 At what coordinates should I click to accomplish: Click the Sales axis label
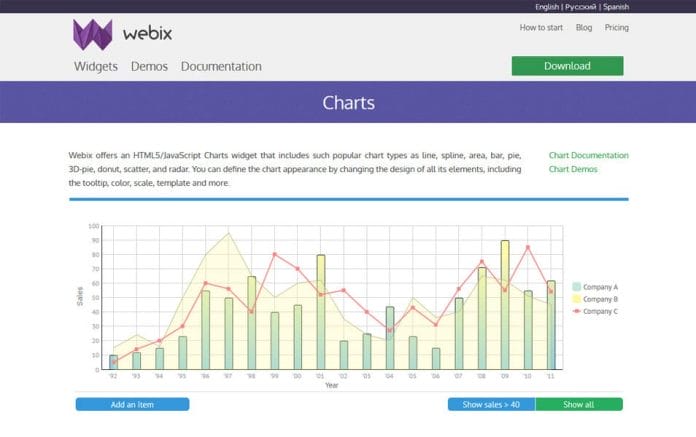pos(80,296)
